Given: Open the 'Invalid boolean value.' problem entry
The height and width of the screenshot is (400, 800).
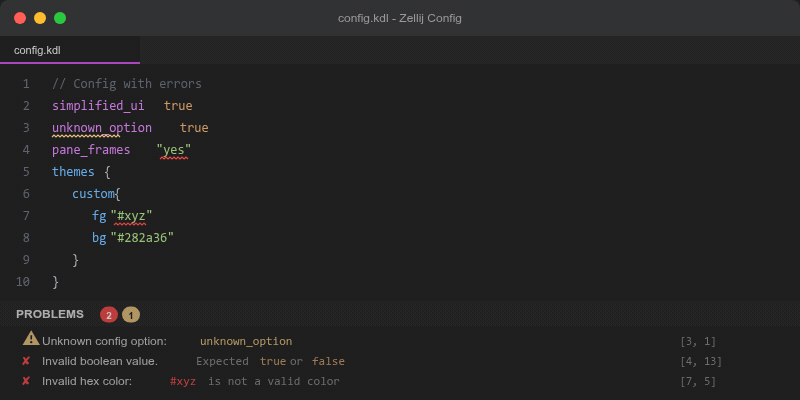Looking at the screenshot, I should click(x=400, y=361).
